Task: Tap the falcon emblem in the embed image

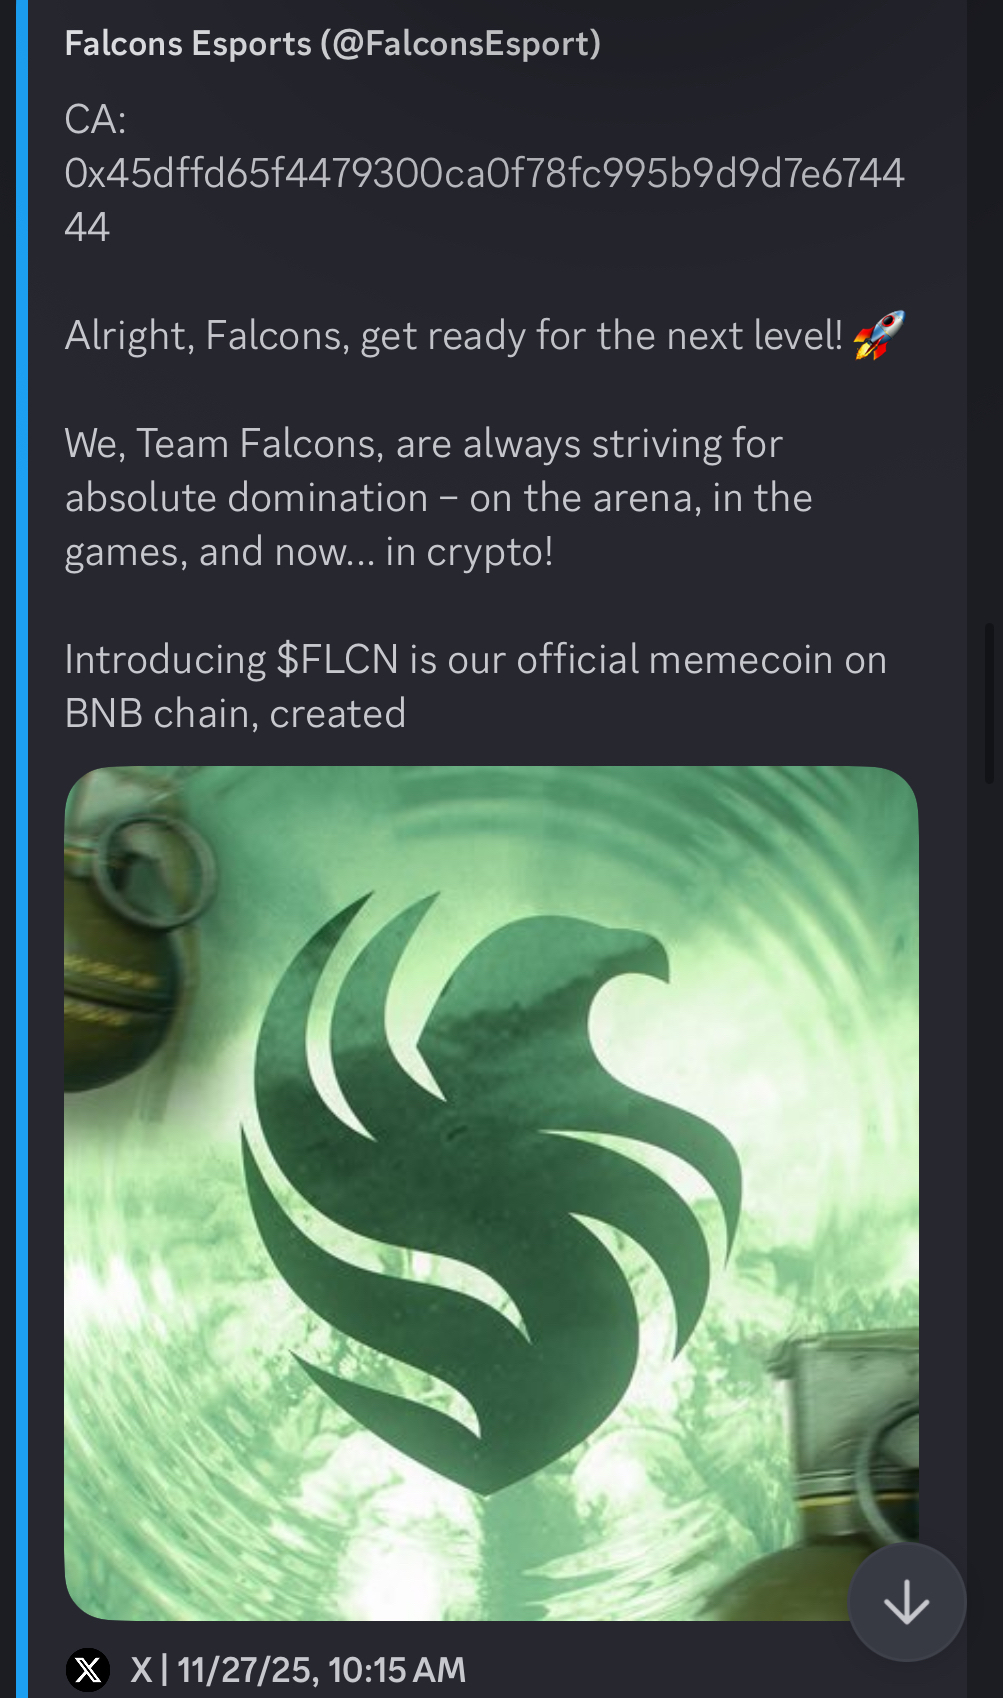Action: (x=490, y=1190)
